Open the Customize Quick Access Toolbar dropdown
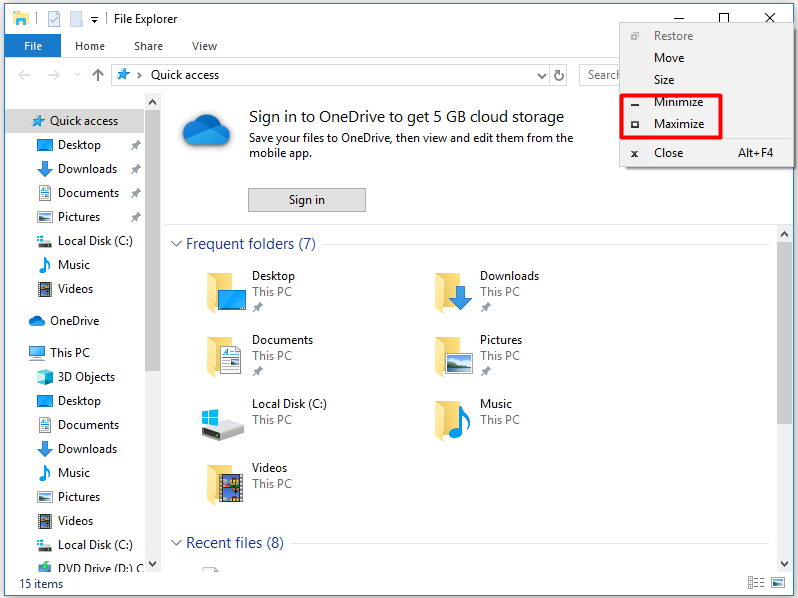Image resolution: width=798 pixels, height=598 pixels. coord(94,20)
